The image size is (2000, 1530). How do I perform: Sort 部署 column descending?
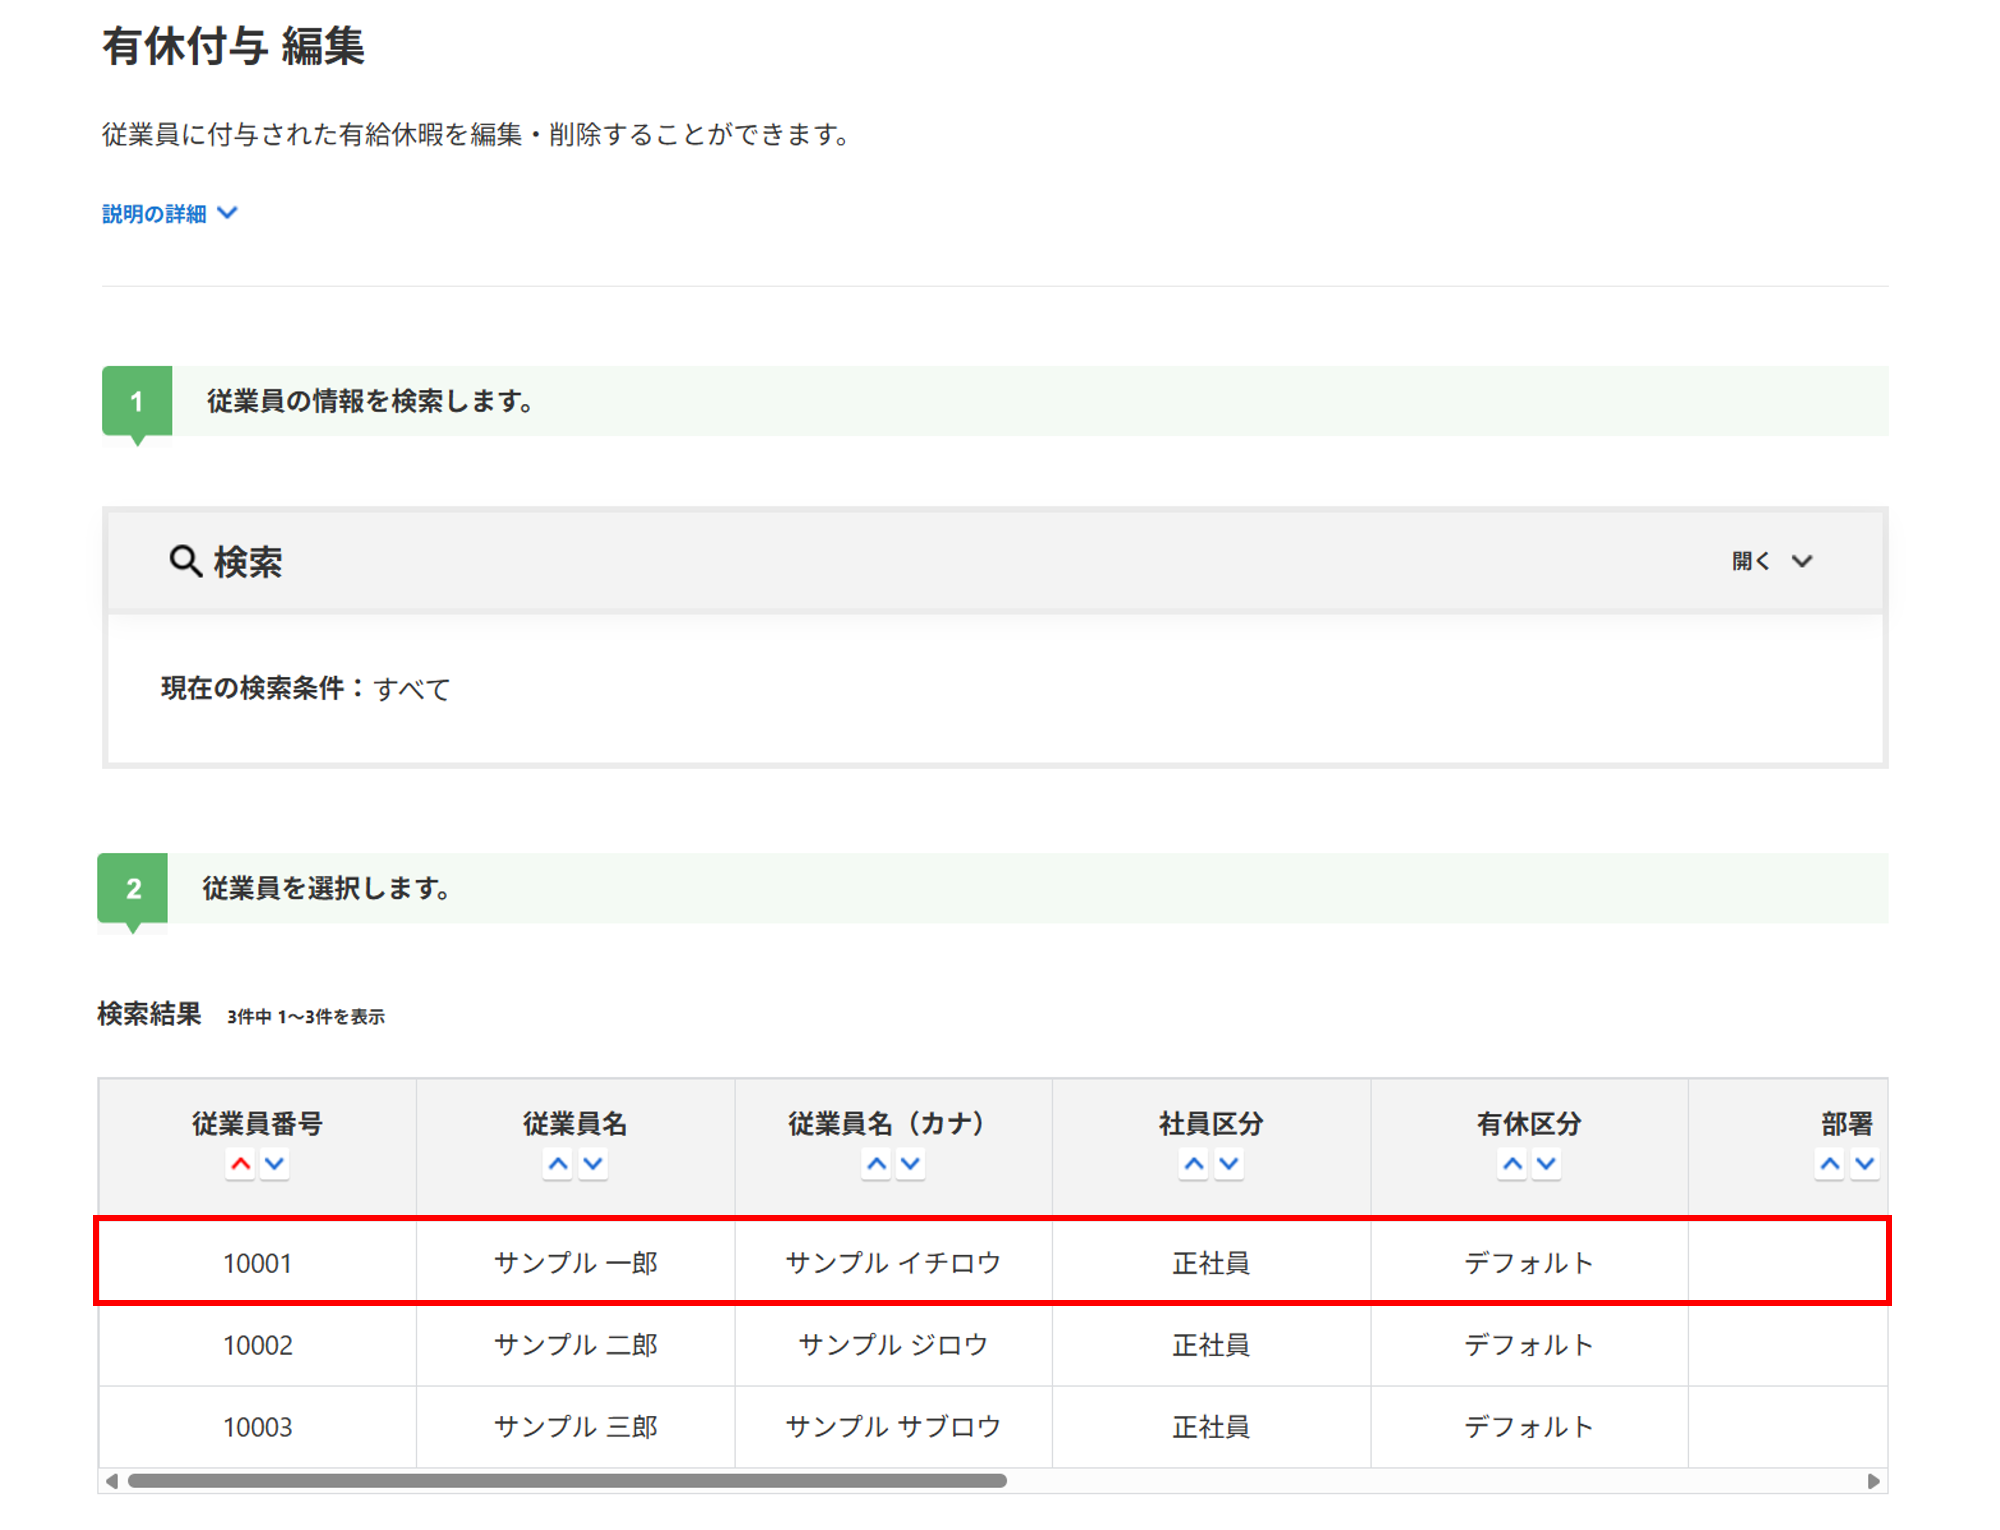pyautogui.click(x=1865, y=1164)
